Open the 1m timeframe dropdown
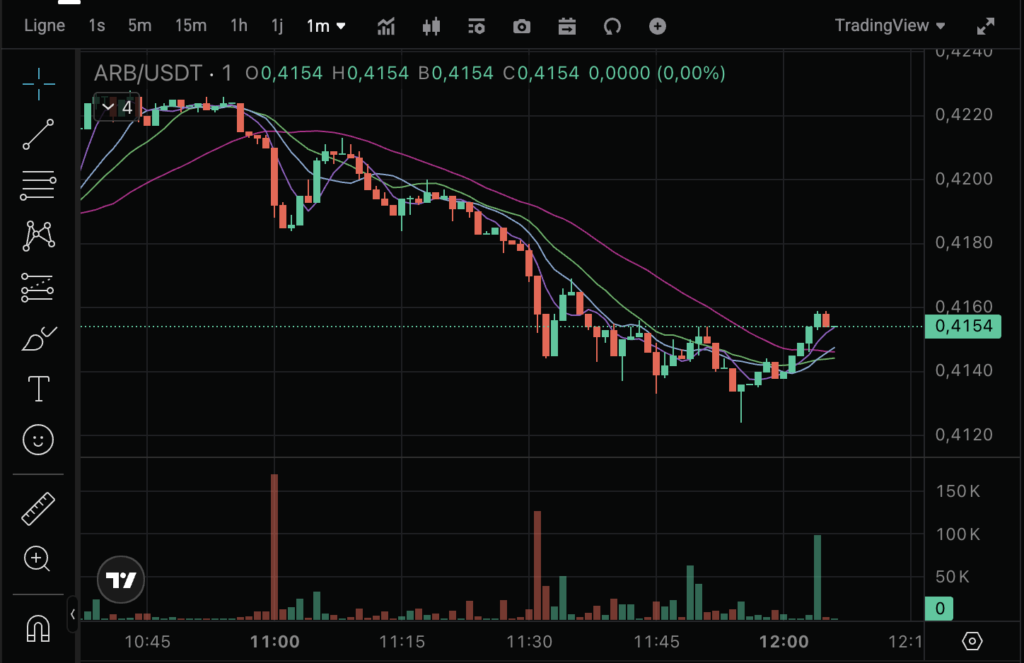Image resolution: width=1024 pixels, height=663 pixels. tap(326, 26)
